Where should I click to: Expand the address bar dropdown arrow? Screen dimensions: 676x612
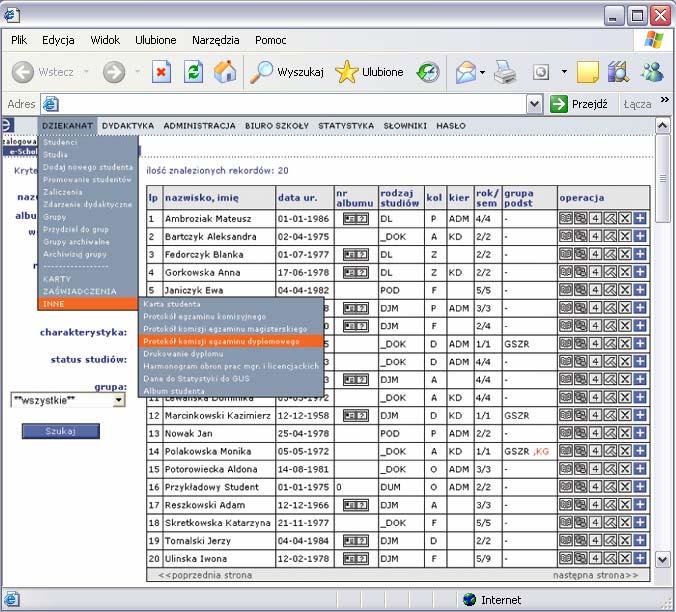[534, 104]
